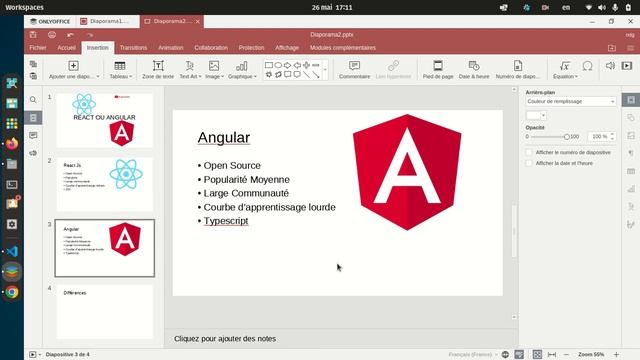Click the symbol insert icon
The height and width of the screenshot is (360, 640).
[587, 66]
